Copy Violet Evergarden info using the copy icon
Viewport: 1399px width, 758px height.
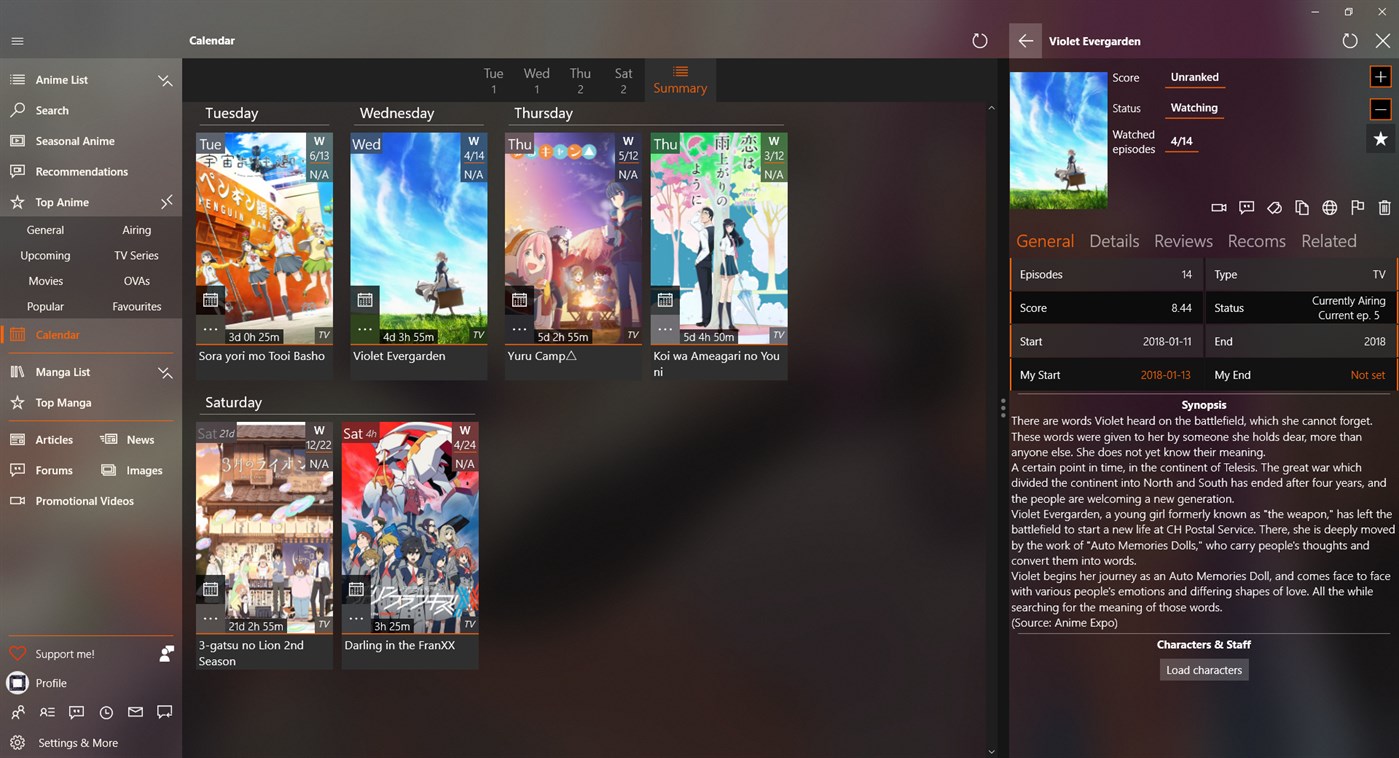1302,207
